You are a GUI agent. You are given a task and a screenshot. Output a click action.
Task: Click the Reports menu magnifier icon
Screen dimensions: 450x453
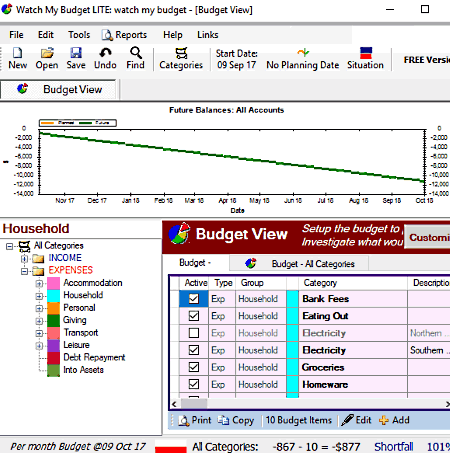point(107,35)
